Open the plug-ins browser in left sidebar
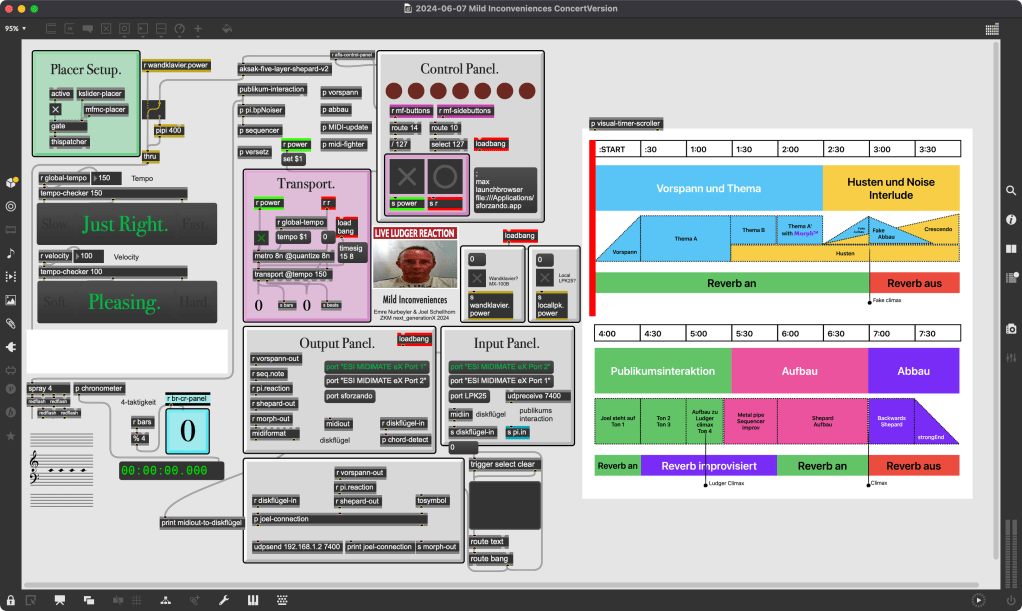This screenshot has width=1022, height=611. pyautogui.click(x=11, y=346)
